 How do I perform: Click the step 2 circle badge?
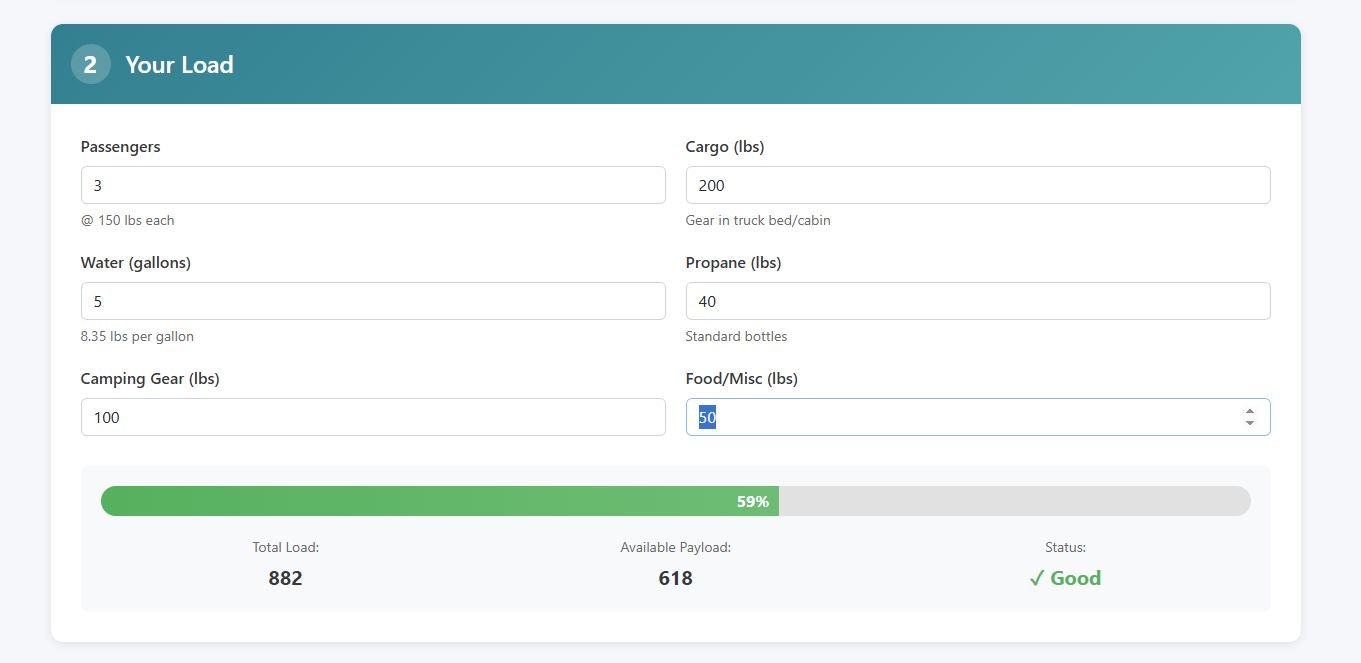click(90, 64)
